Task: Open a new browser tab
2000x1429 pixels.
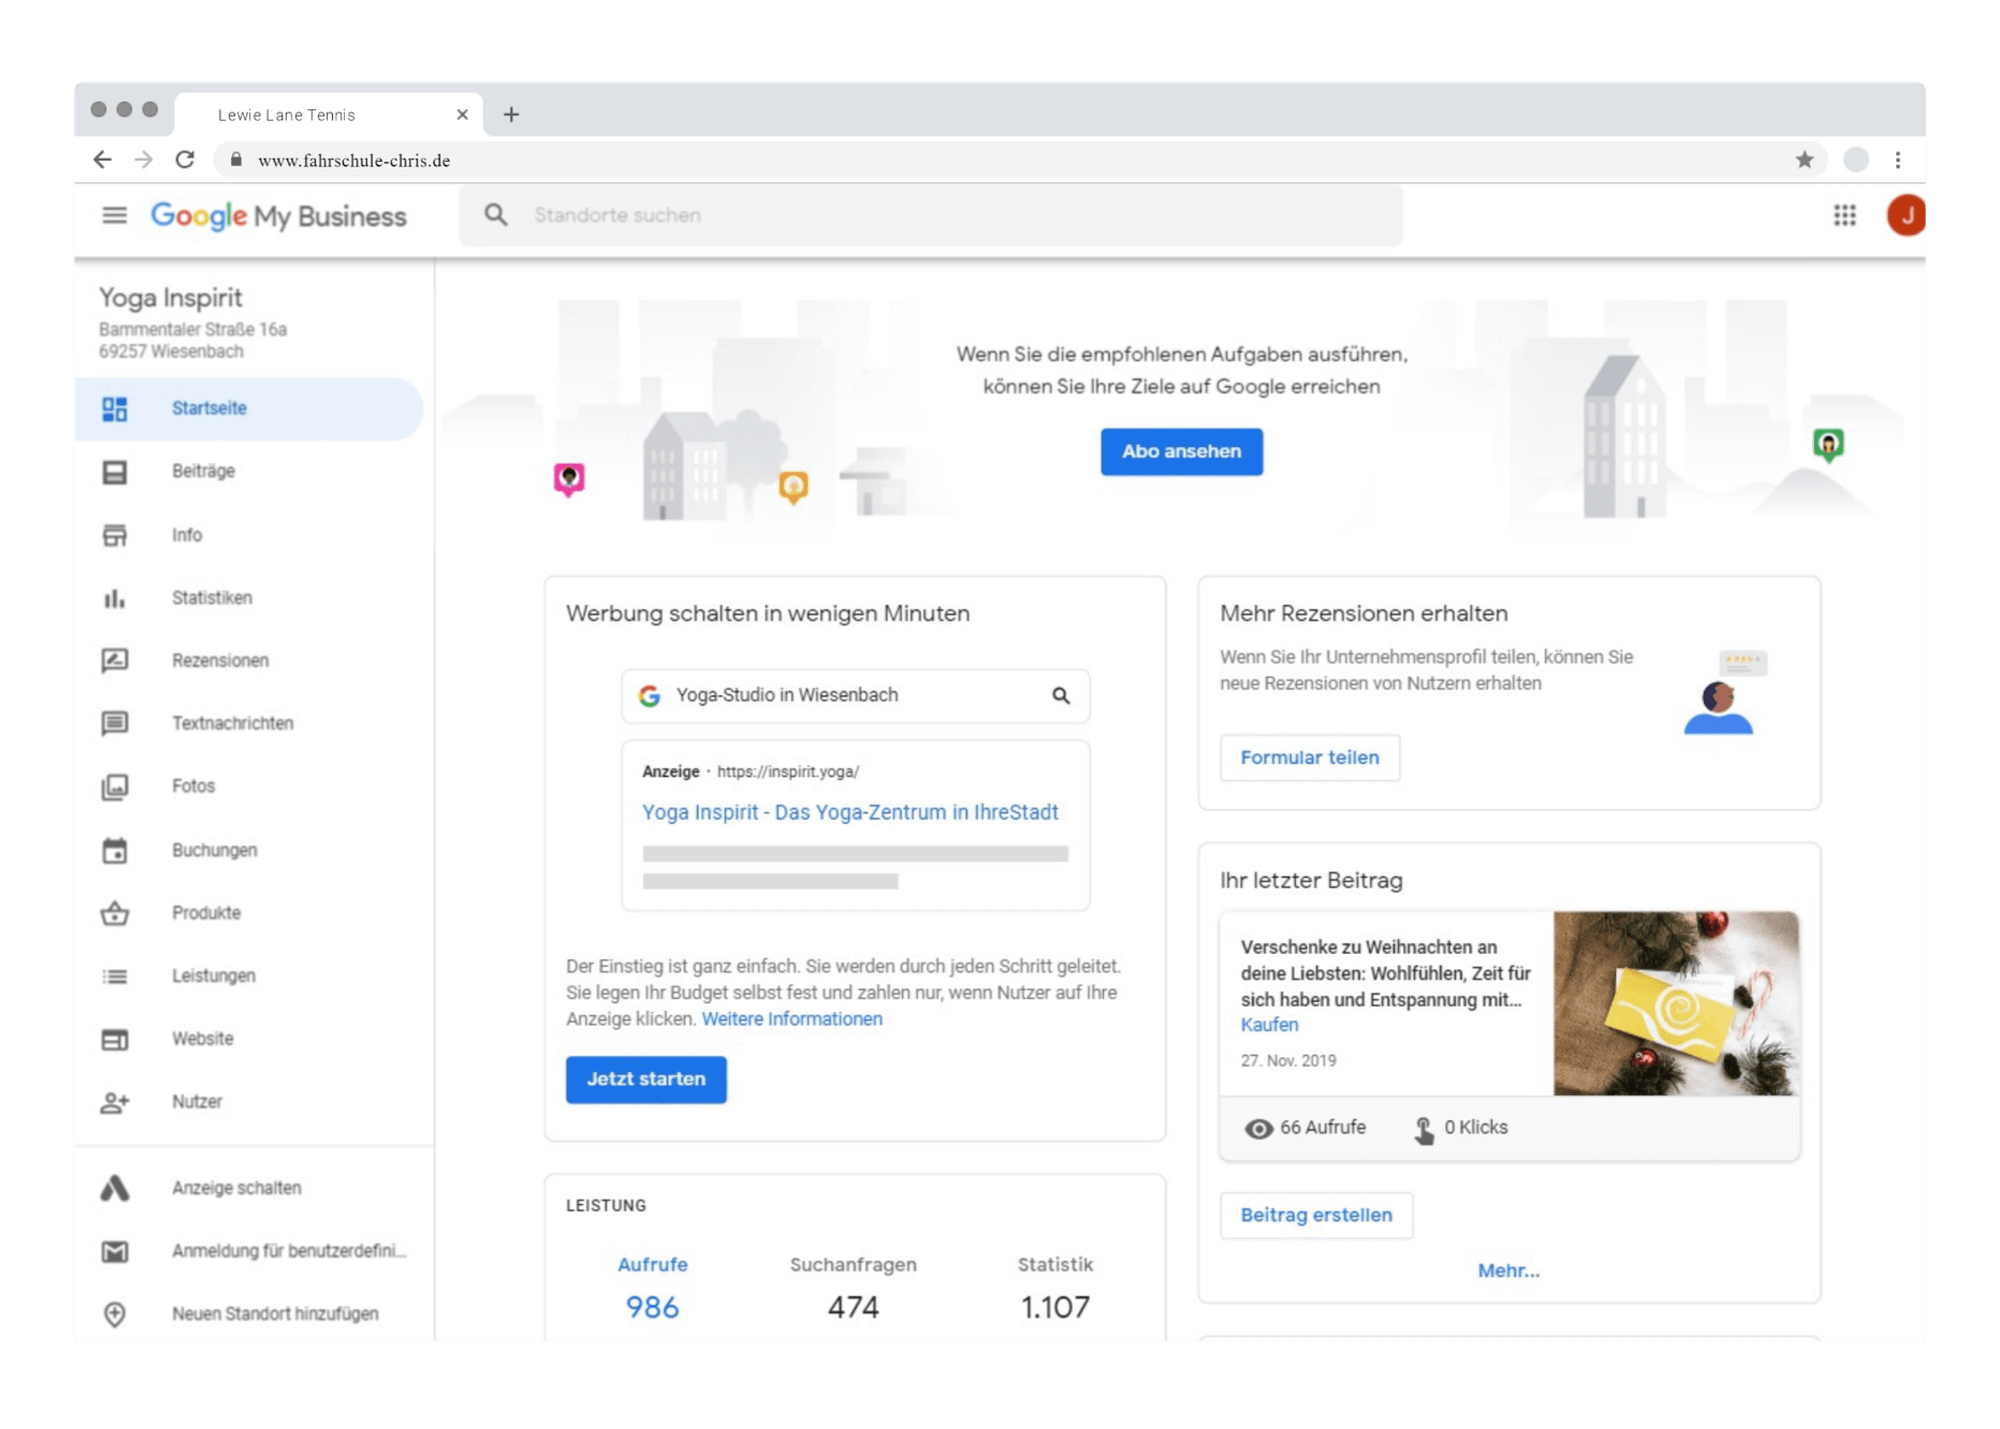Action: tap(511, 114)
